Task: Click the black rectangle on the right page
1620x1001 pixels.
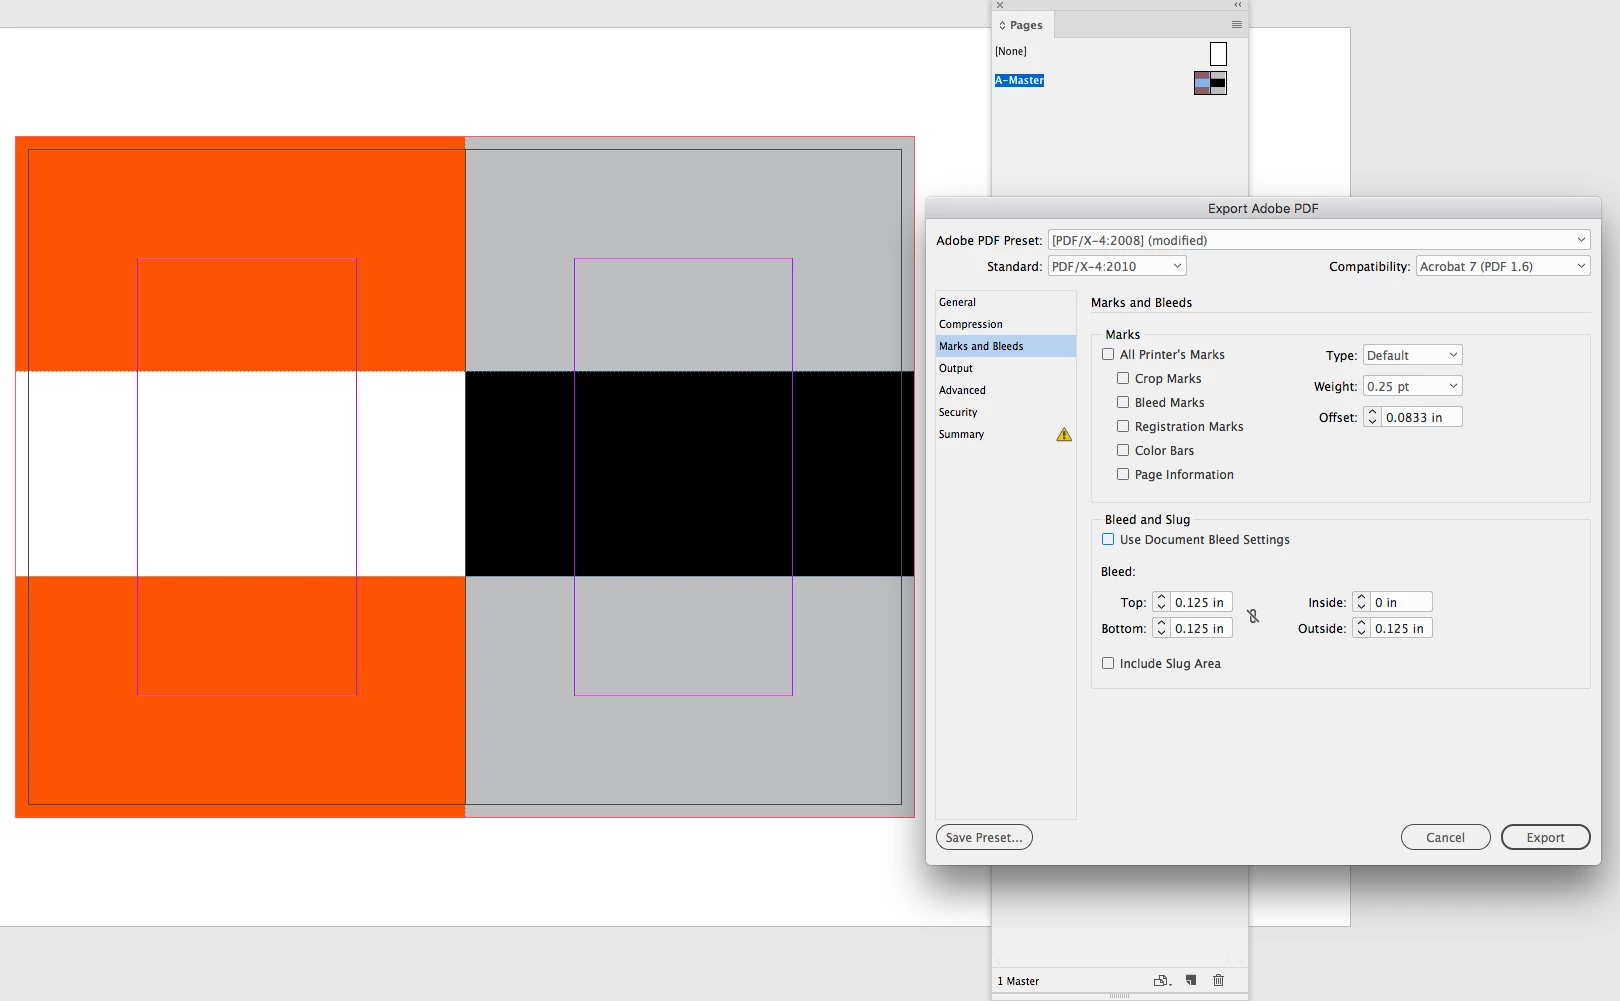Action: (x=689, y=474)
